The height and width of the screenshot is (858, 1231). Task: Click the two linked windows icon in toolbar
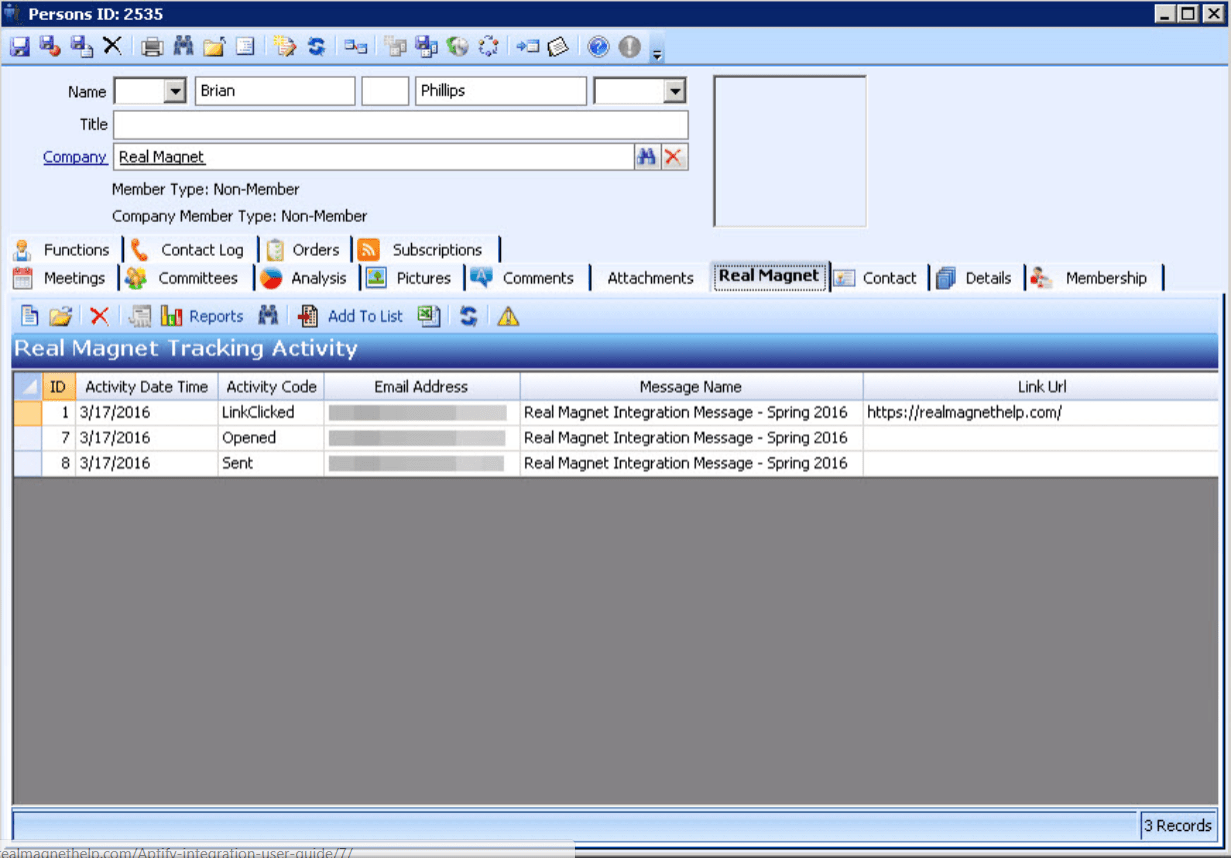pos(356,46)
